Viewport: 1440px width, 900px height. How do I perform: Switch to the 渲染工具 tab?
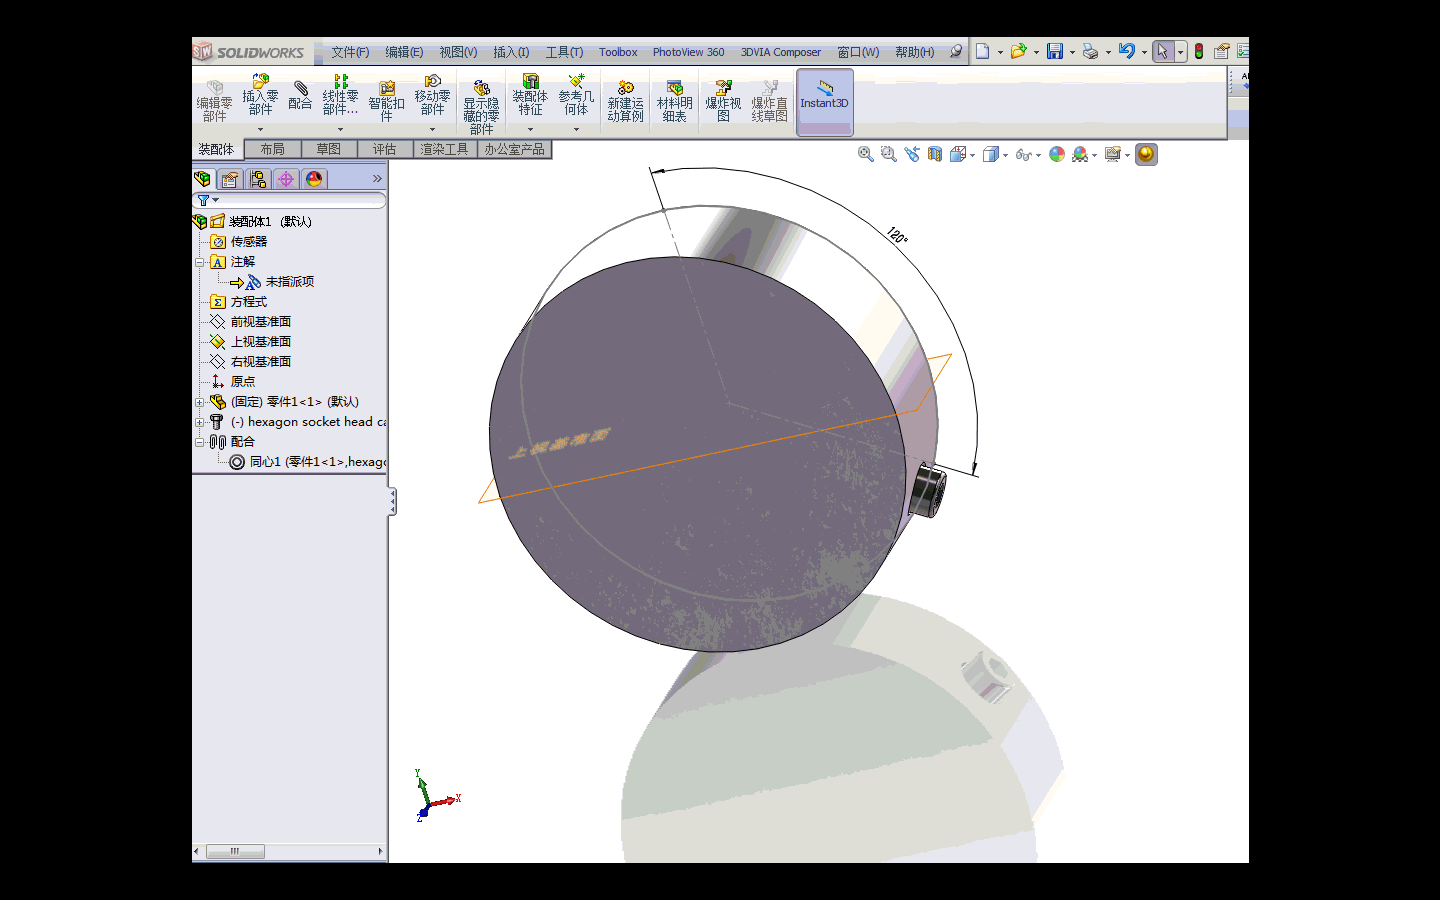(444, 149)
